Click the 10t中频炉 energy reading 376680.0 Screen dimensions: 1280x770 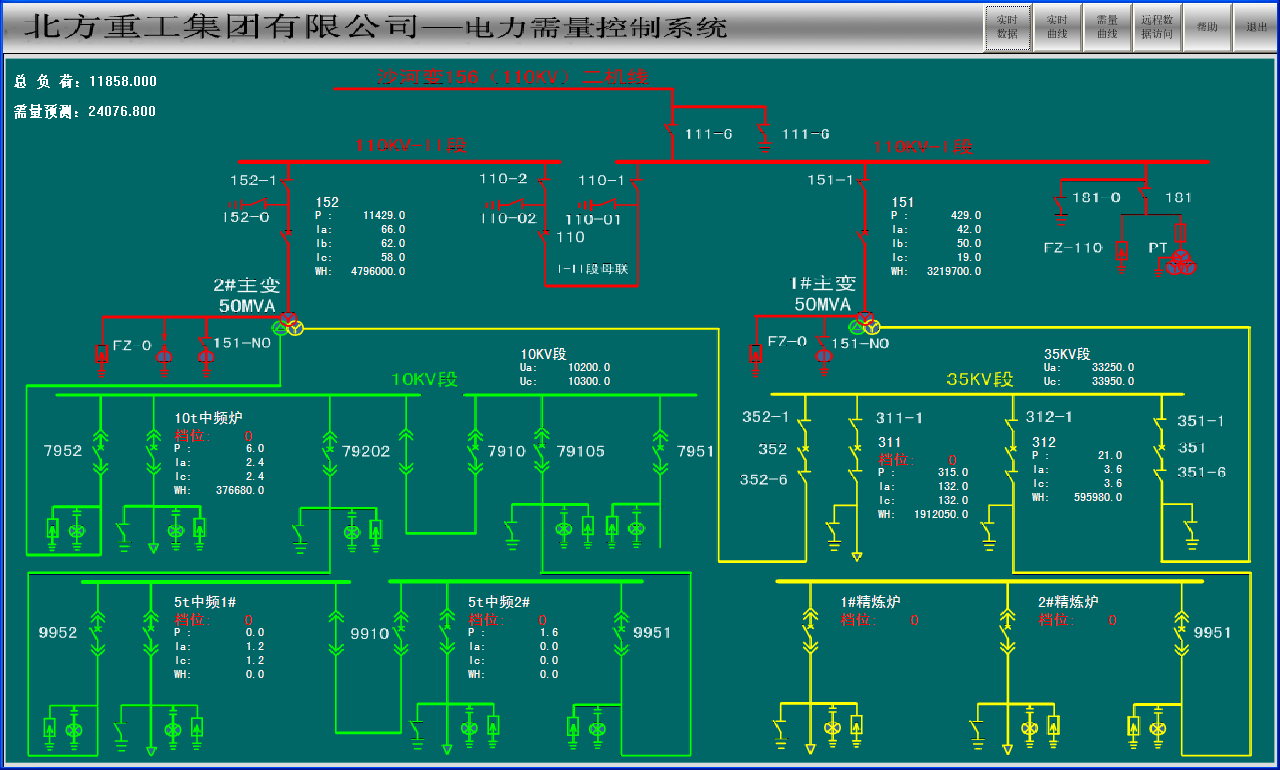pos(241,490)
